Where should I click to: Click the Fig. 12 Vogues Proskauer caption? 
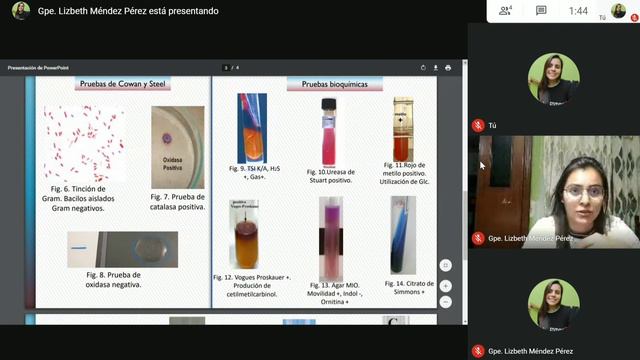point(252,285)
